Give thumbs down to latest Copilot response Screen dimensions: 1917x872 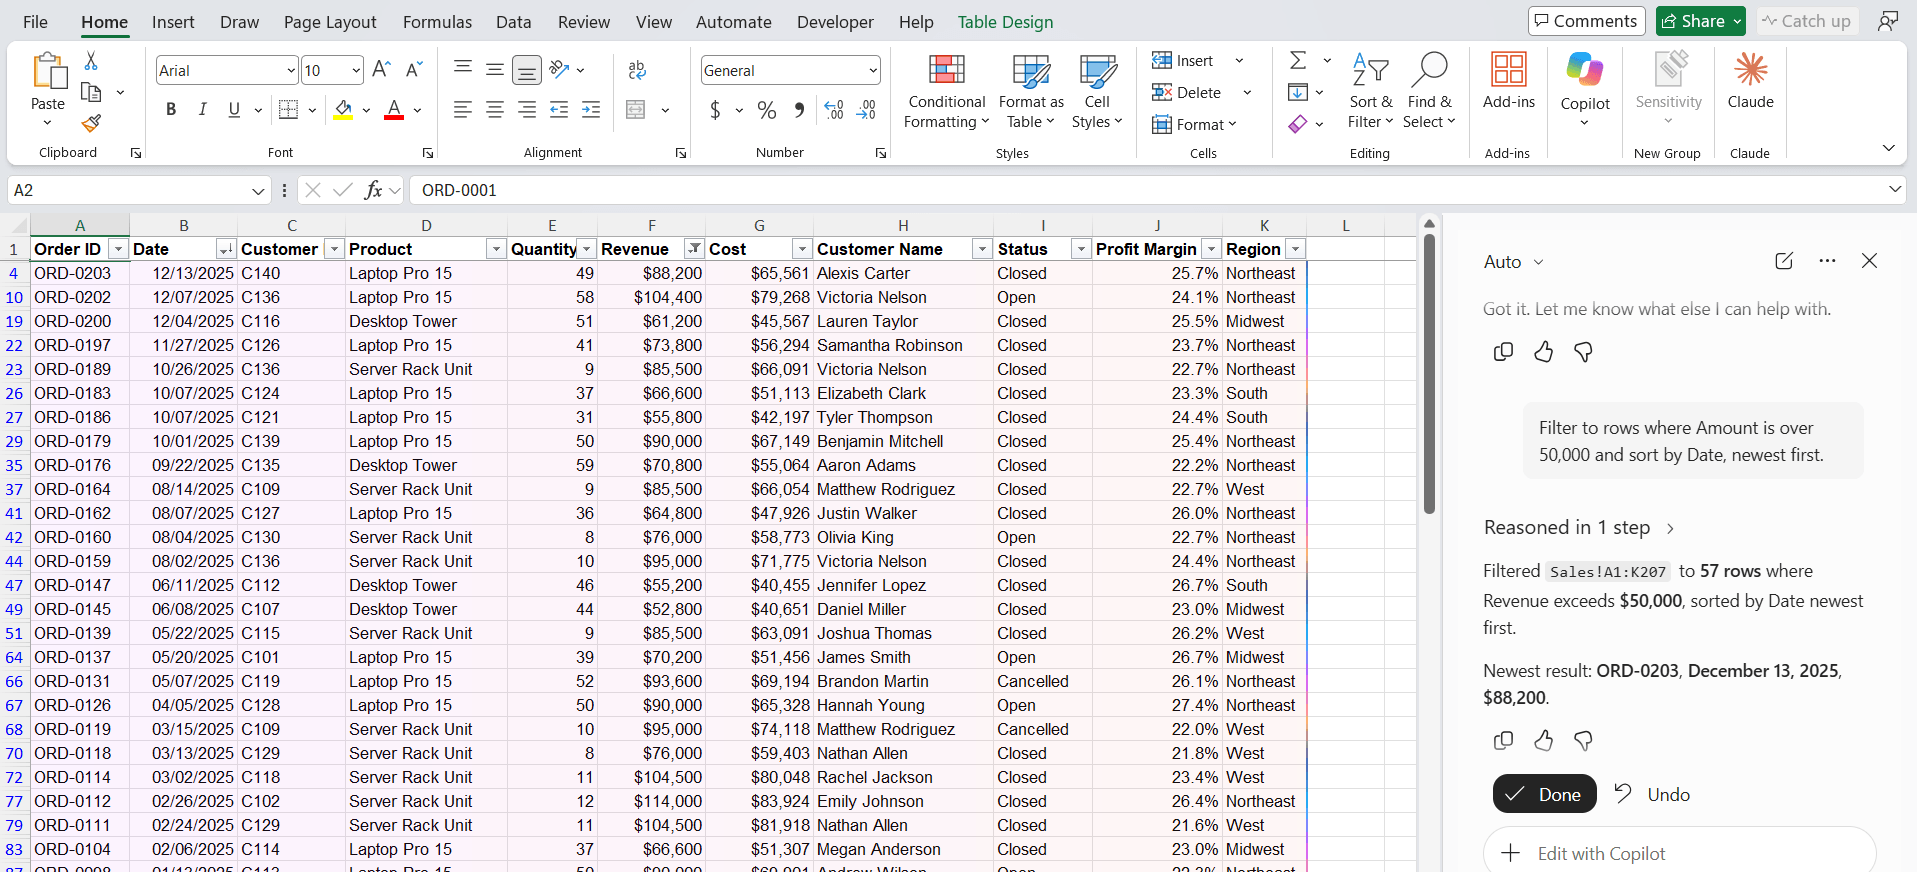click(x=1583, y=740)
